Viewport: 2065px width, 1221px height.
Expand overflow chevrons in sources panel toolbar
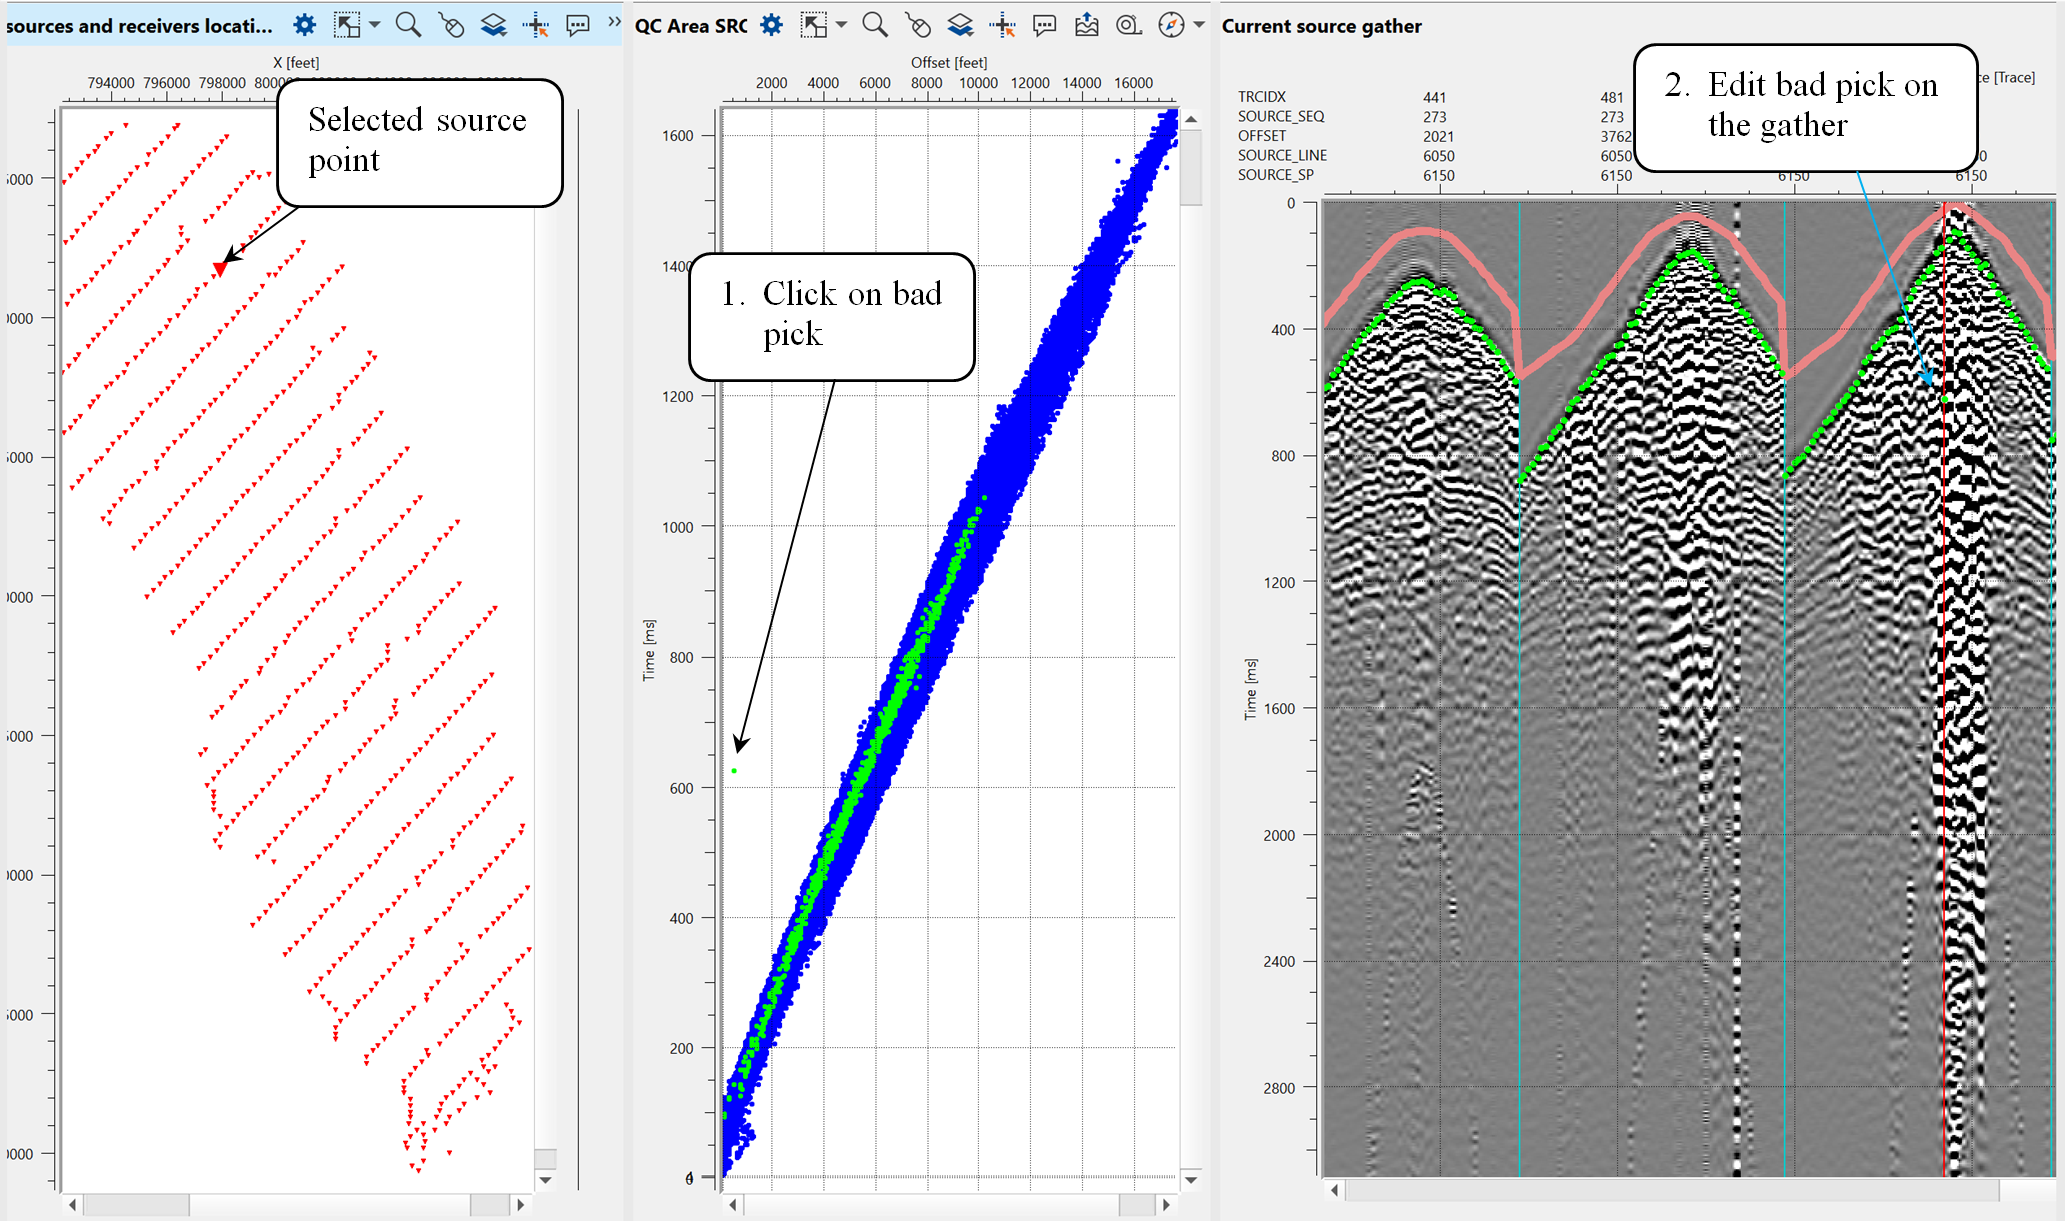(x=614, y=22)
